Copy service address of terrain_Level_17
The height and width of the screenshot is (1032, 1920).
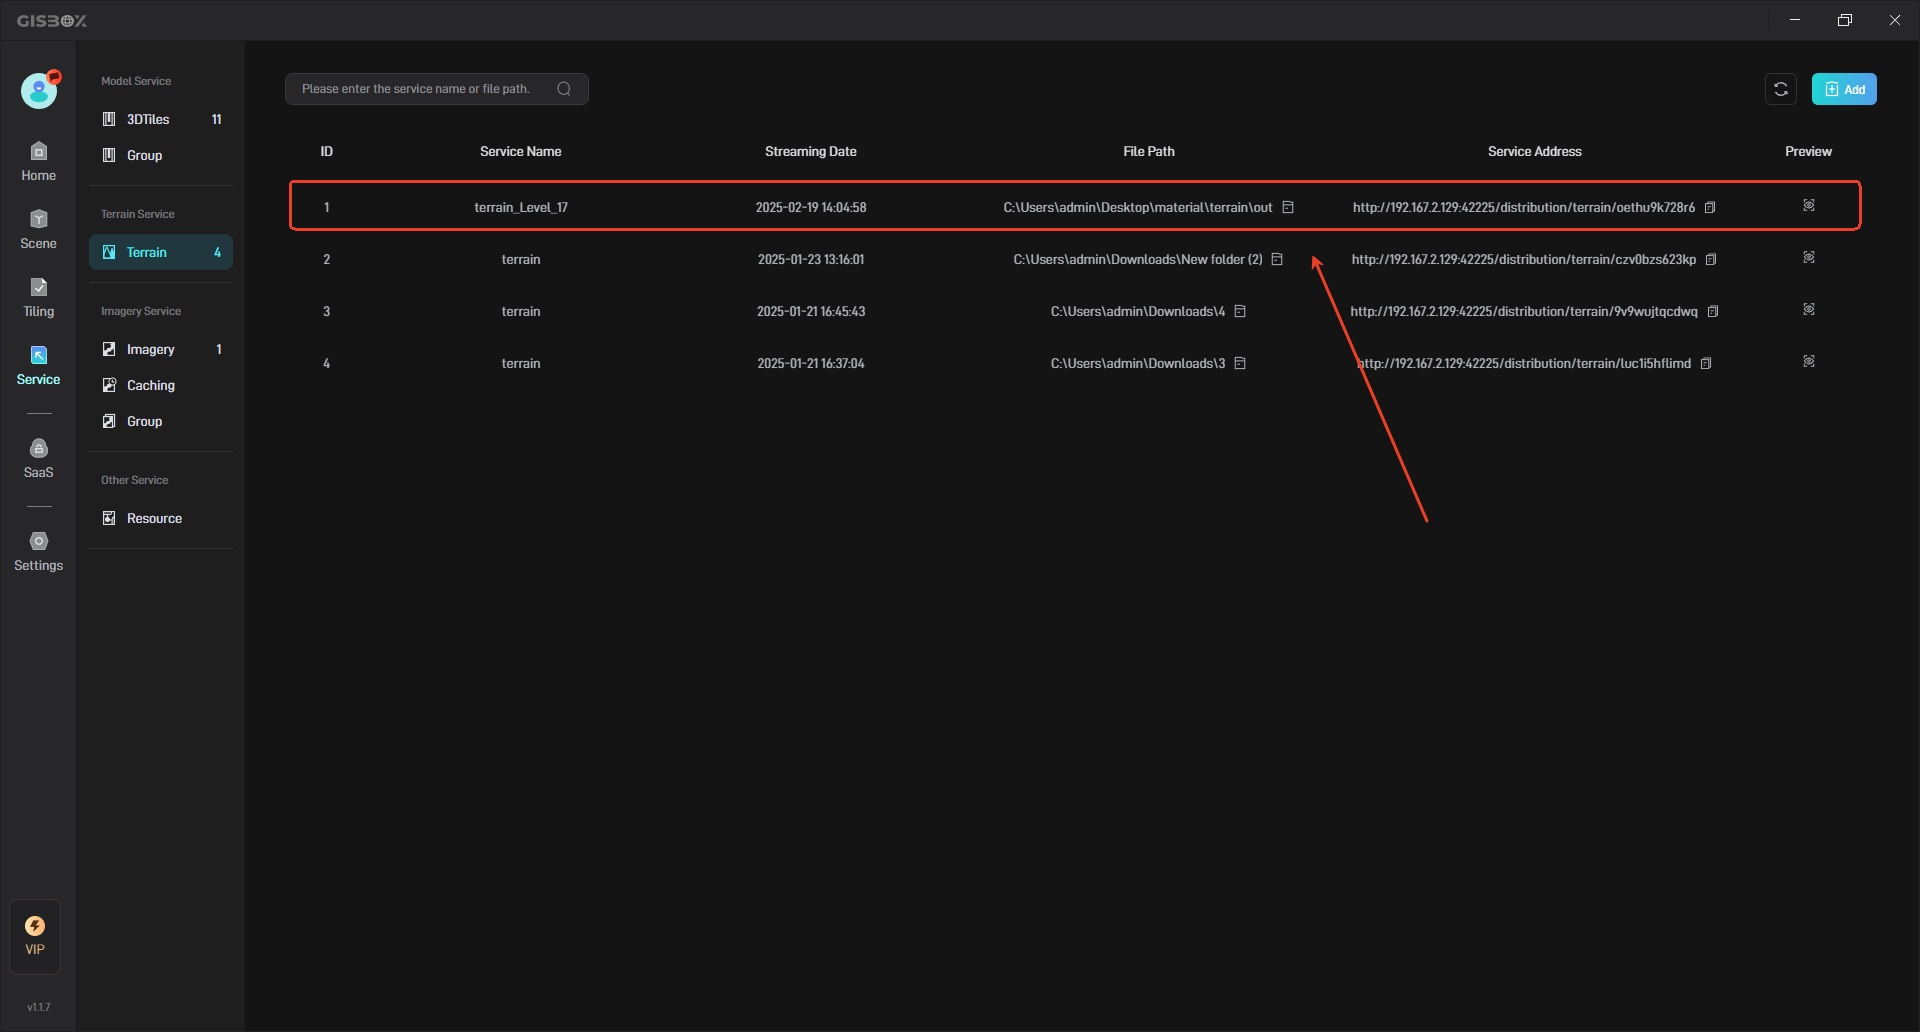[x=1710, y=208]
